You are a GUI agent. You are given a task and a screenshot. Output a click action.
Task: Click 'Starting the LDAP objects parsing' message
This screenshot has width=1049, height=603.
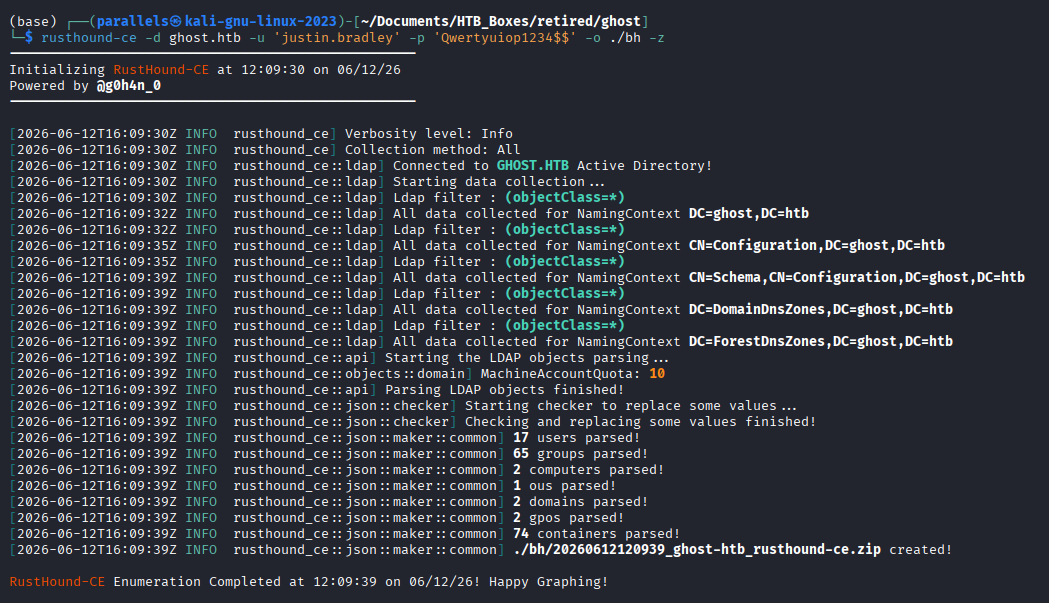(x=527, y=358)
